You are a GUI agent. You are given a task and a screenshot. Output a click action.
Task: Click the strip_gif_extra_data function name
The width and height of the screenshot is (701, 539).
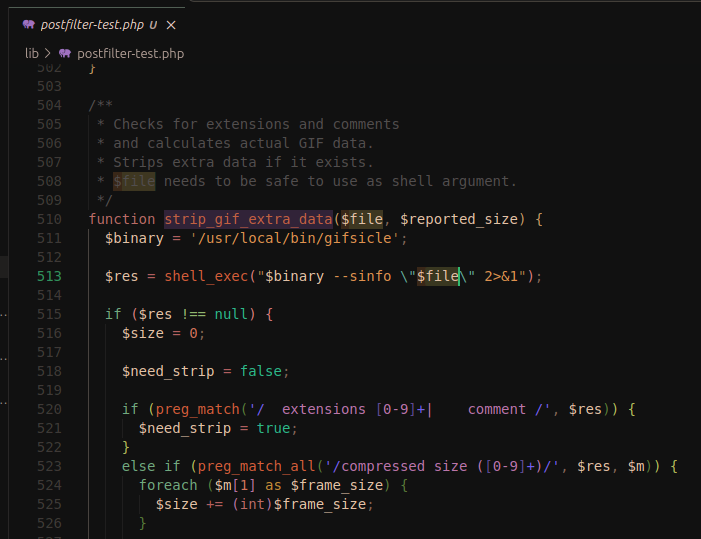pos(248,219)
